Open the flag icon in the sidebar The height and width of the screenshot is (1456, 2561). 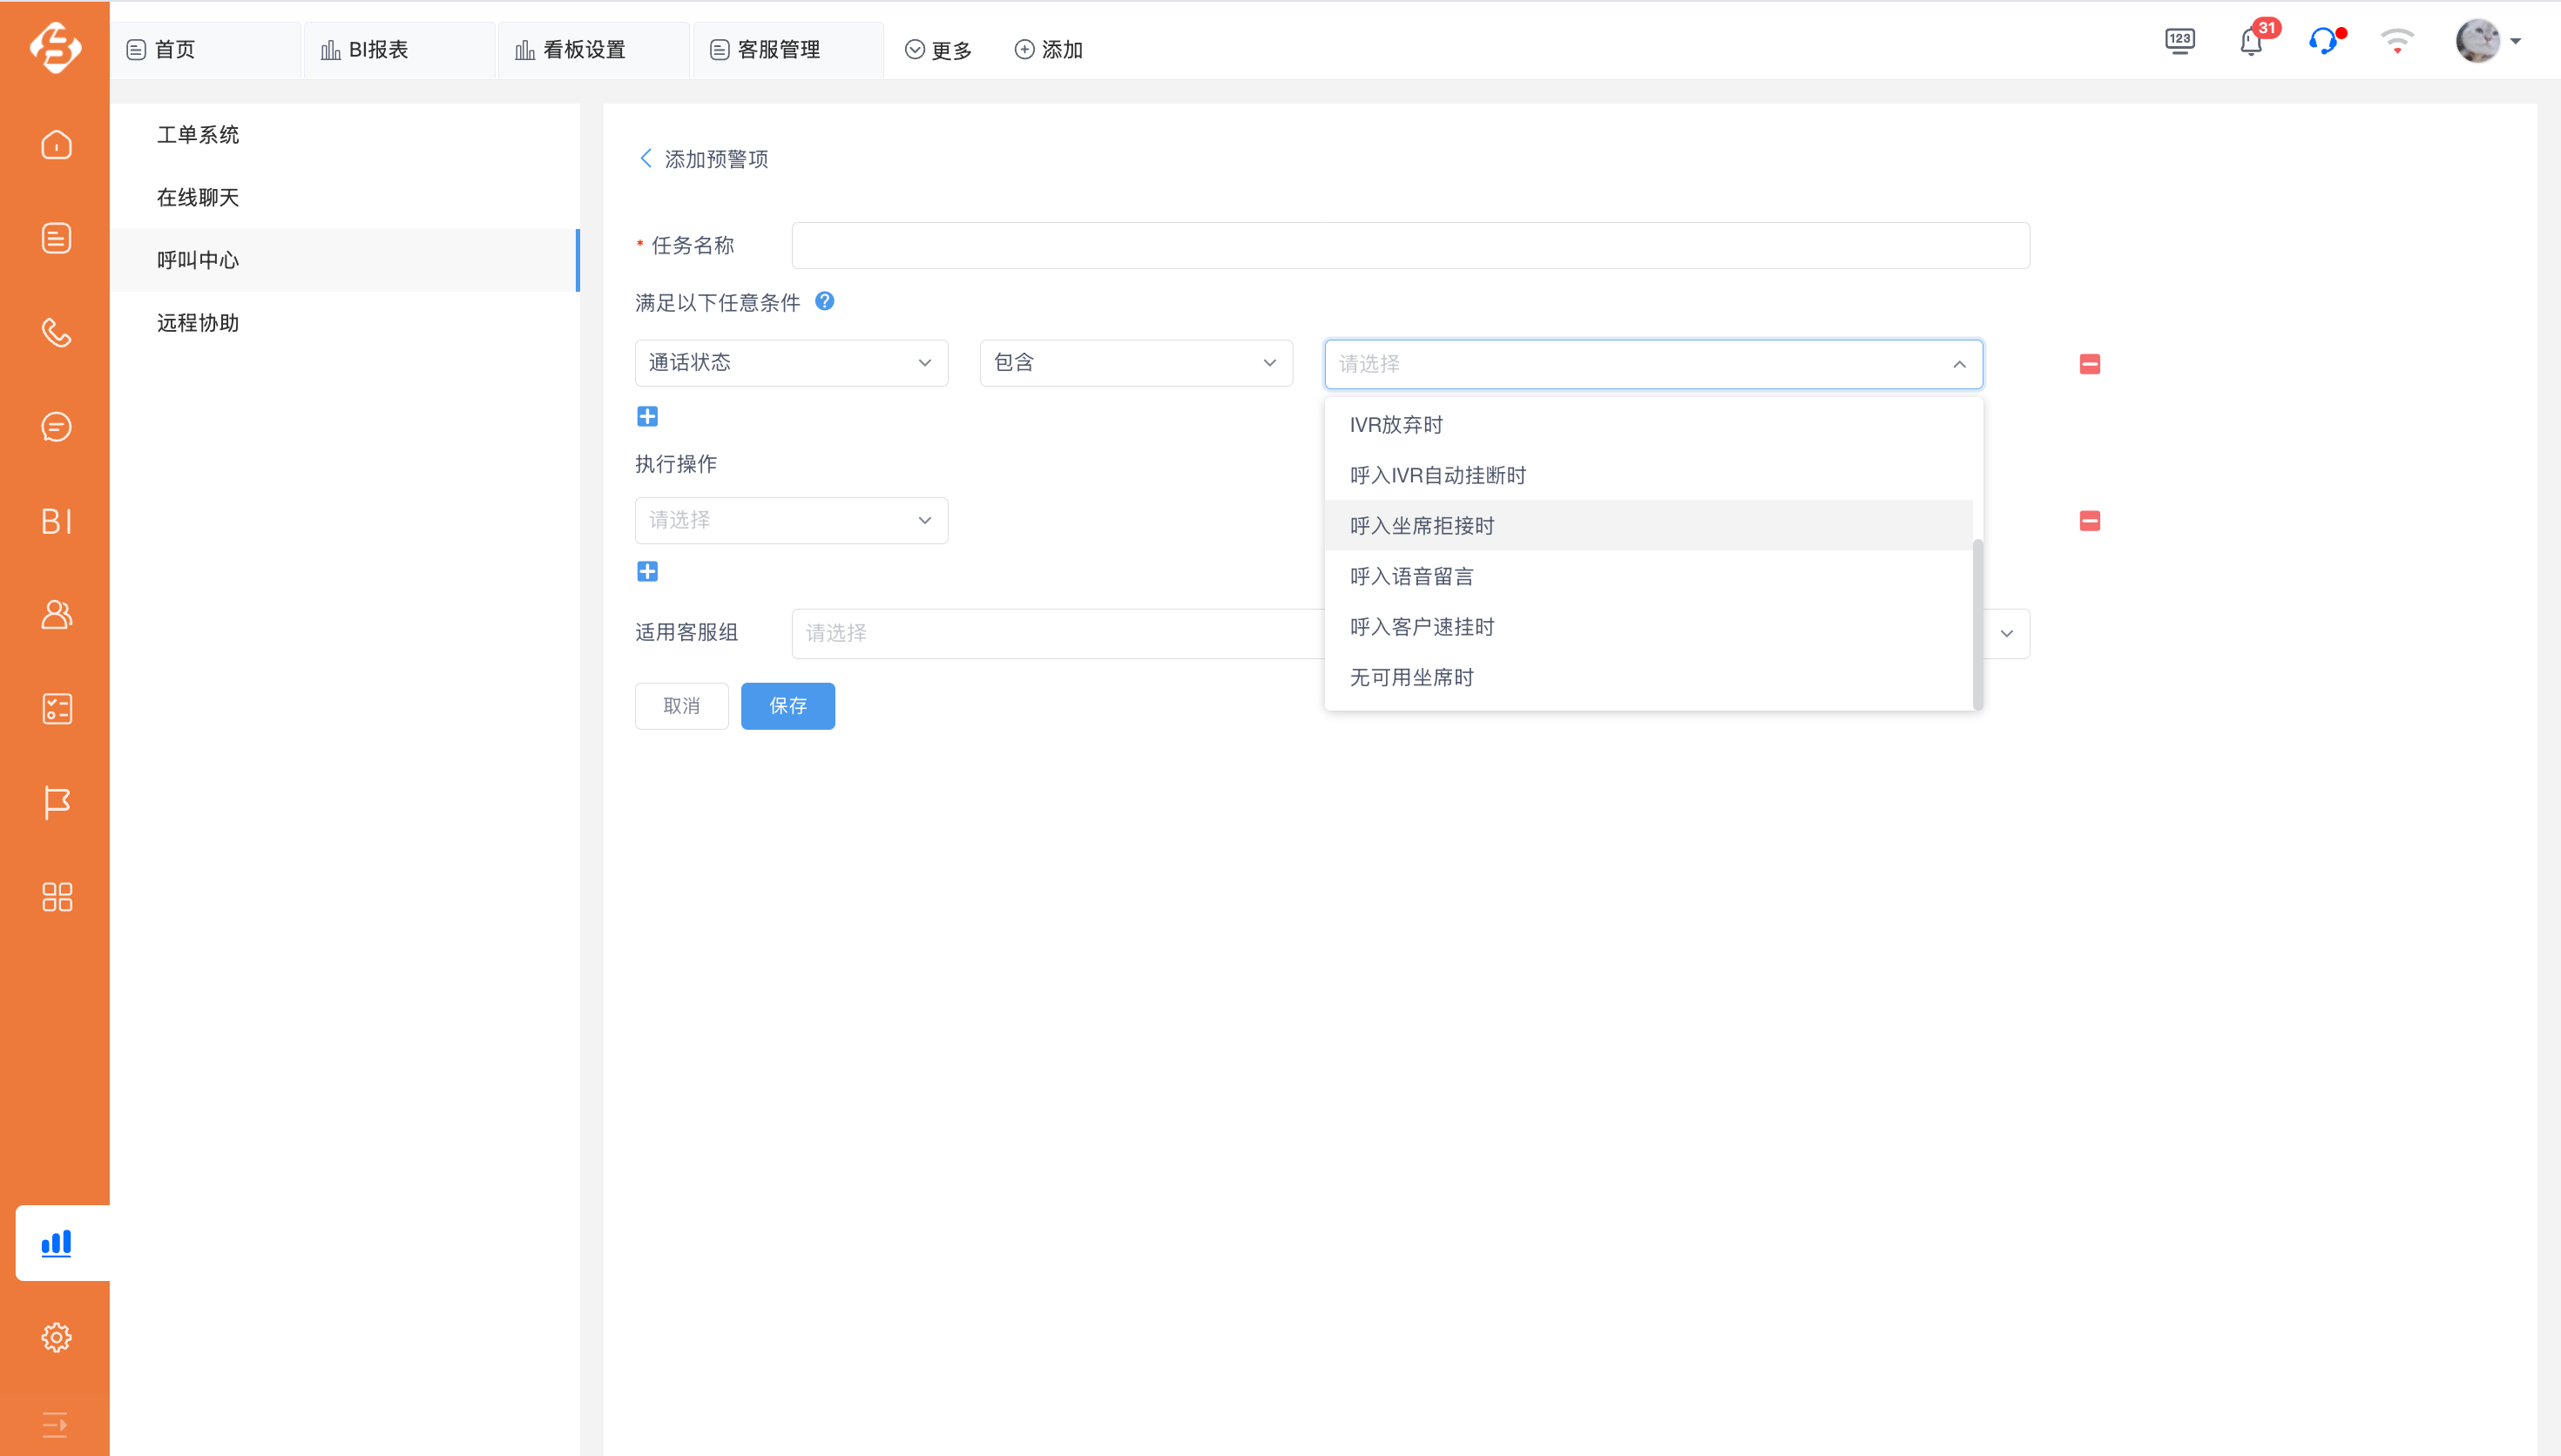click(56, 802)
